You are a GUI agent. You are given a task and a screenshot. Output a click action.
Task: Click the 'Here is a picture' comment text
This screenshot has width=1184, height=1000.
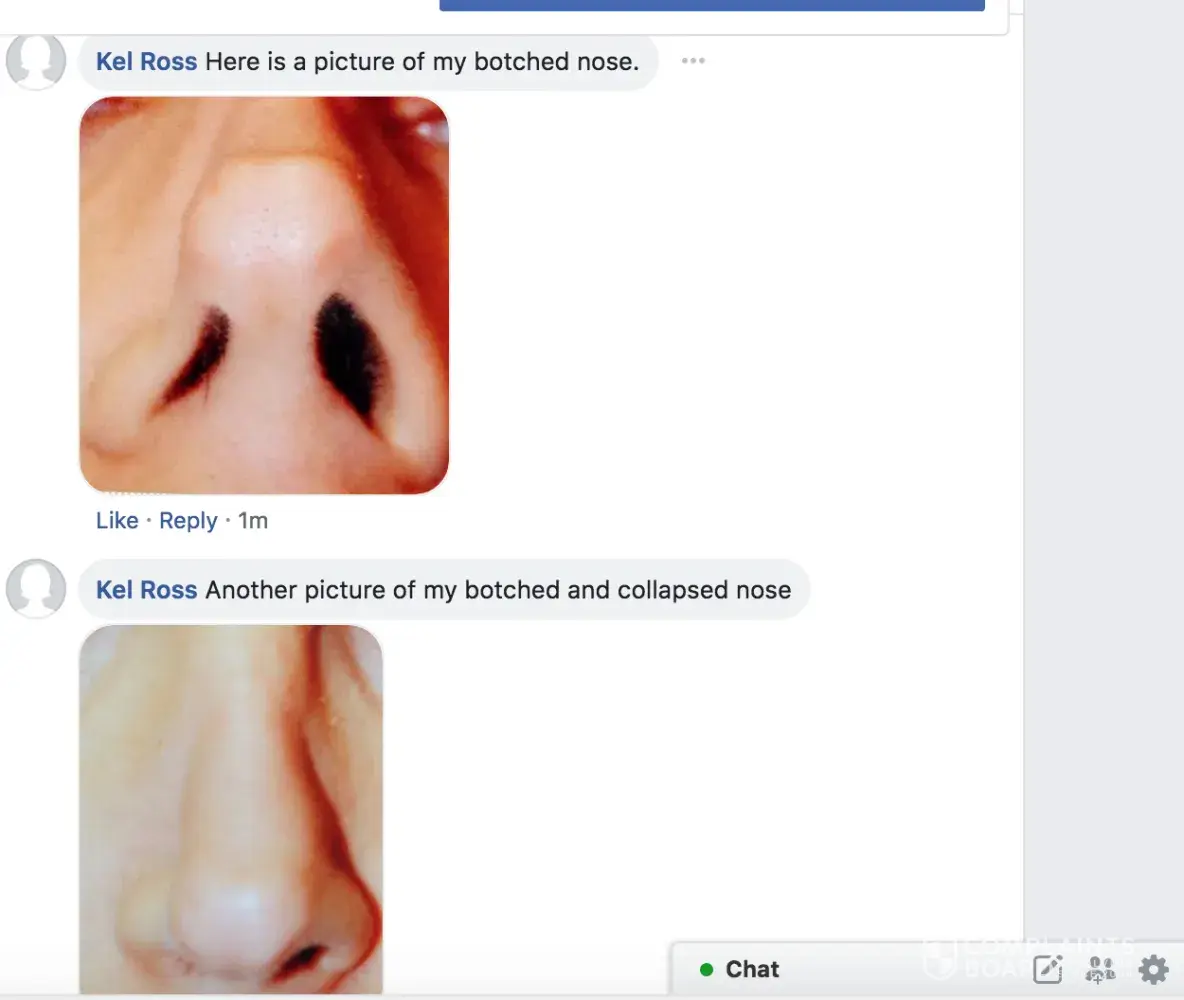tap(421, 62)
